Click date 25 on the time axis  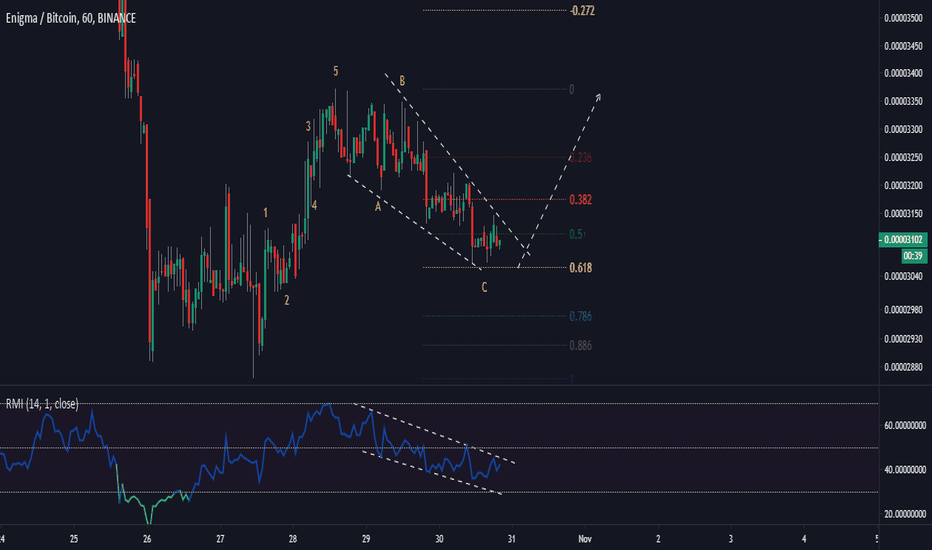74,539
